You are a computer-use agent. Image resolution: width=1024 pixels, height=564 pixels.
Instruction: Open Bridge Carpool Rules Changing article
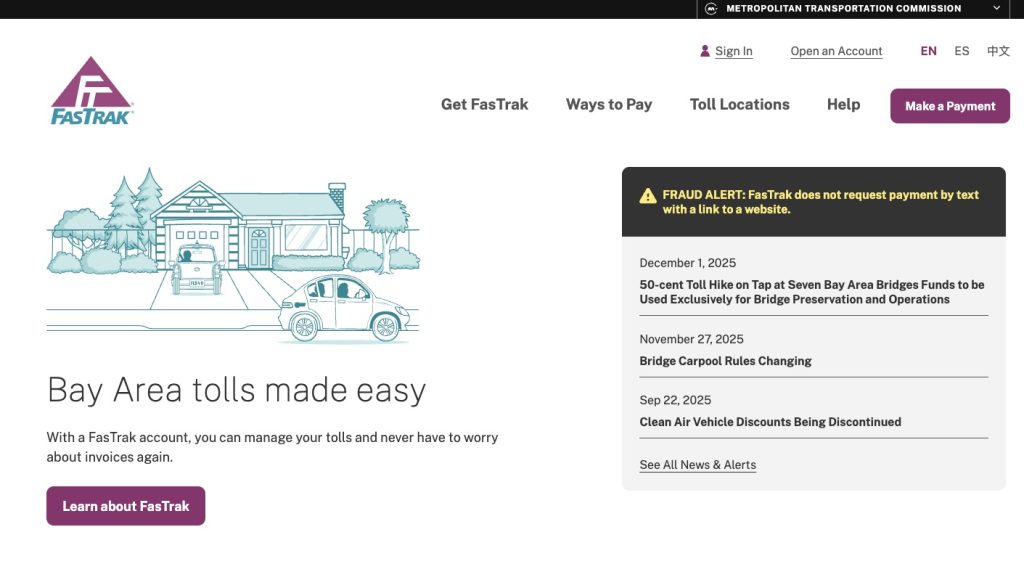pyautogui.click(x=725, y=361)
